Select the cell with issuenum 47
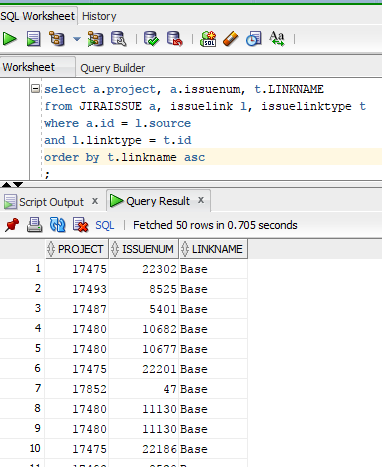Image resolution: width=382 pixels, height=467 pixels. click(x=144, y=389)
